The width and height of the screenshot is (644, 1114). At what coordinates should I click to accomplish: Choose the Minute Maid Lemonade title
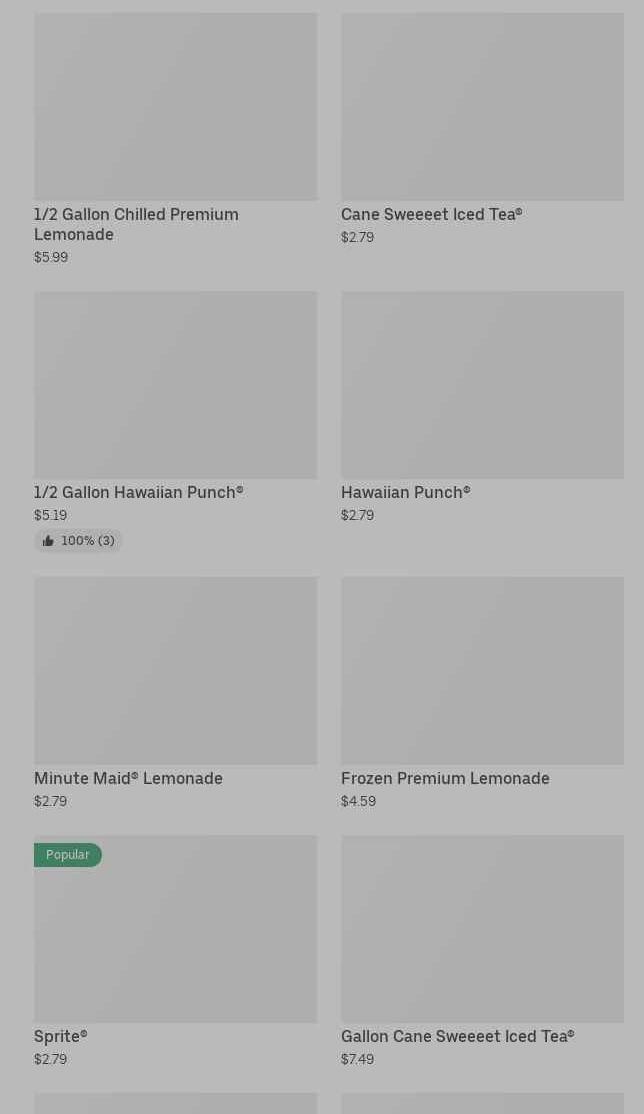point(129,779)
